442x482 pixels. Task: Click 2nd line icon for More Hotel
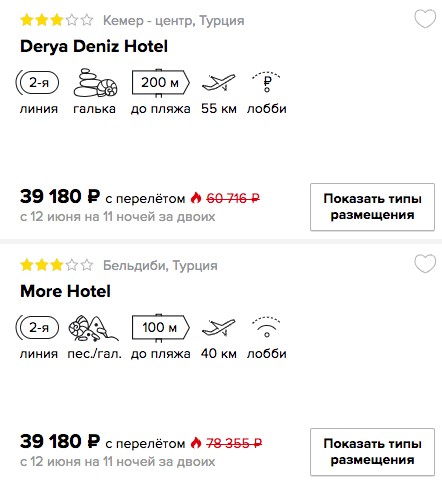(37, 328)
